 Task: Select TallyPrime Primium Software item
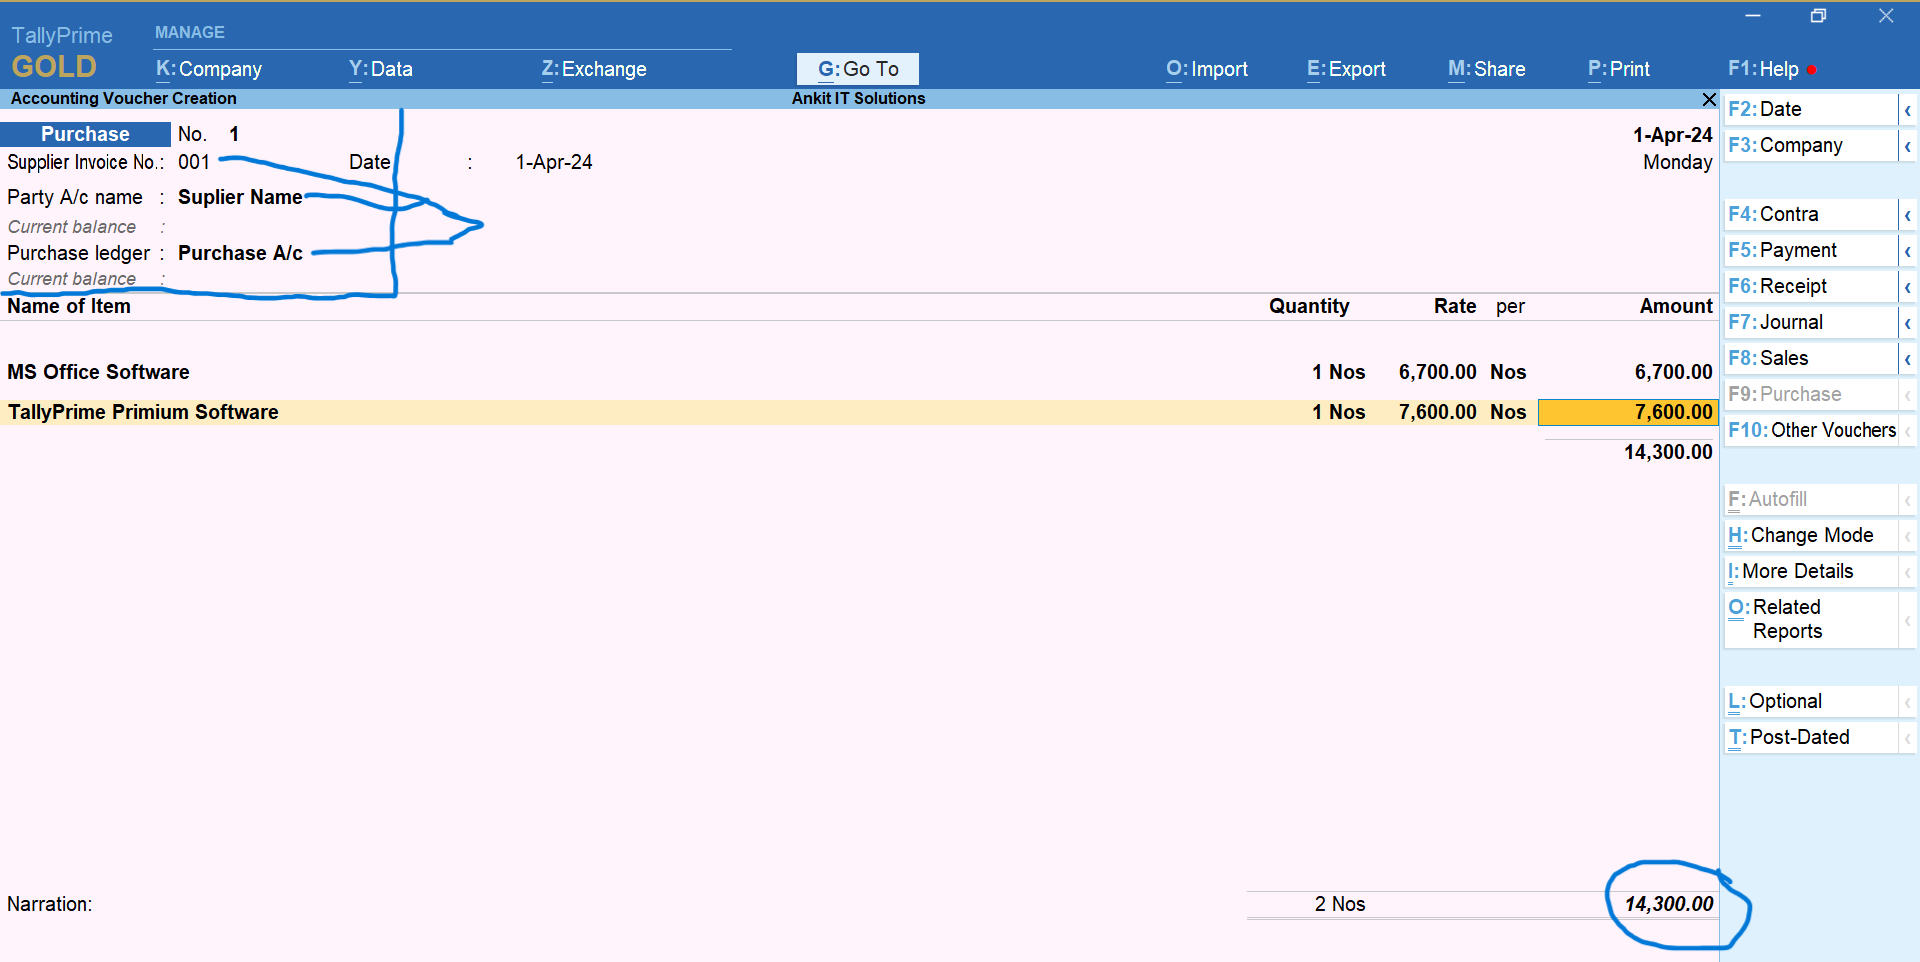coord(143,412)
